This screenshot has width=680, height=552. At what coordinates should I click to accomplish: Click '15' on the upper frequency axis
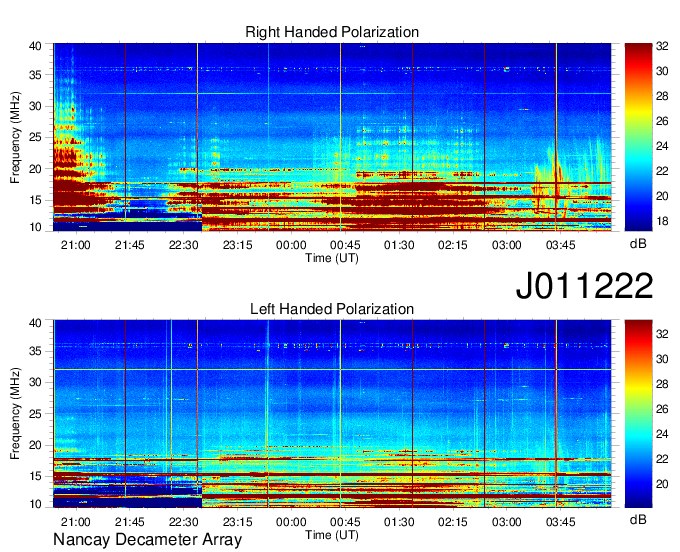point(35,200)
